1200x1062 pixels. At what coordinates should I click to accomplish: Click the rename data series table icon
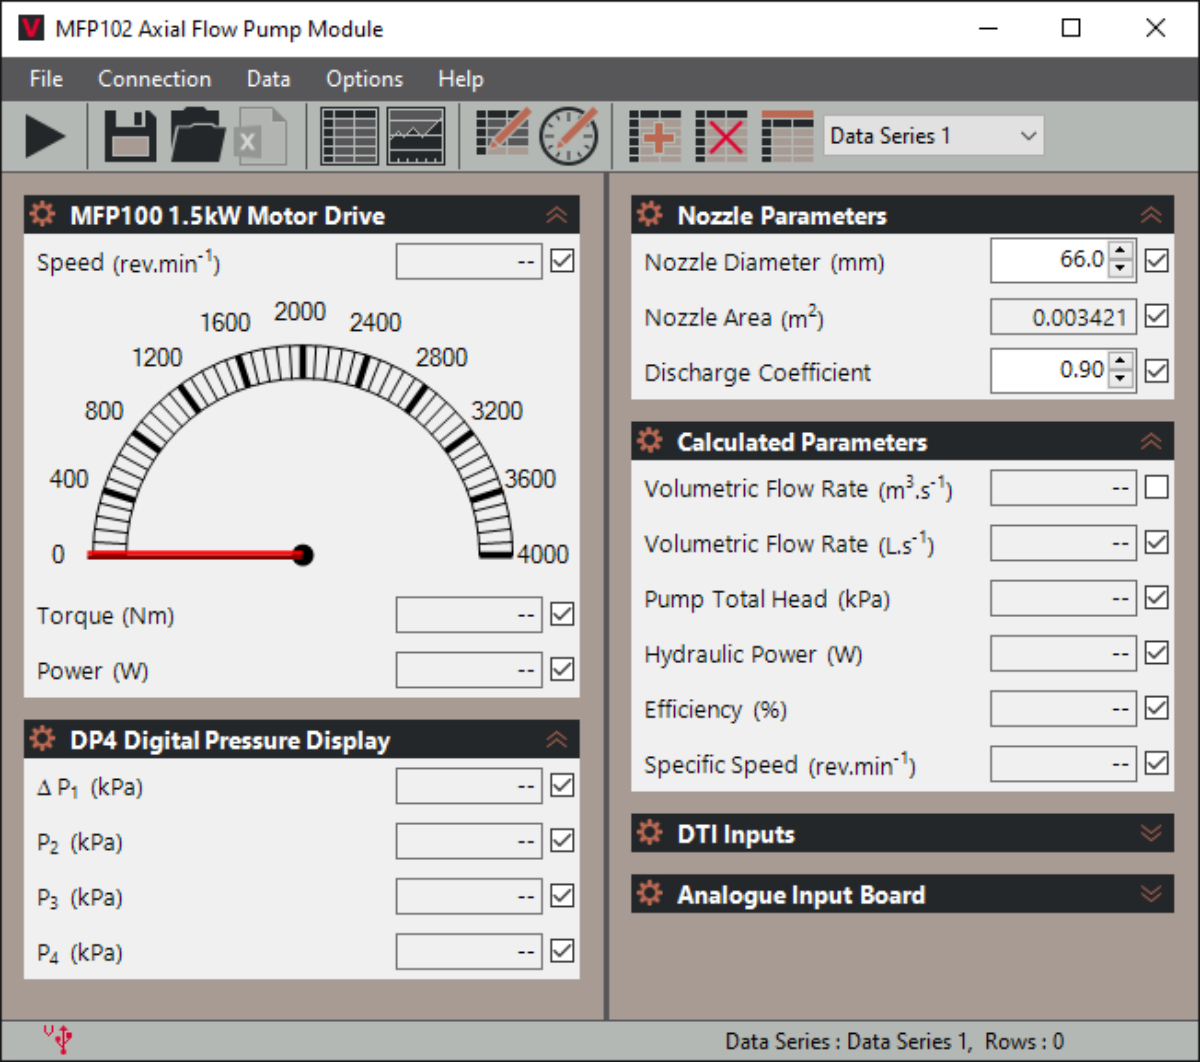[x=787, y=136]
